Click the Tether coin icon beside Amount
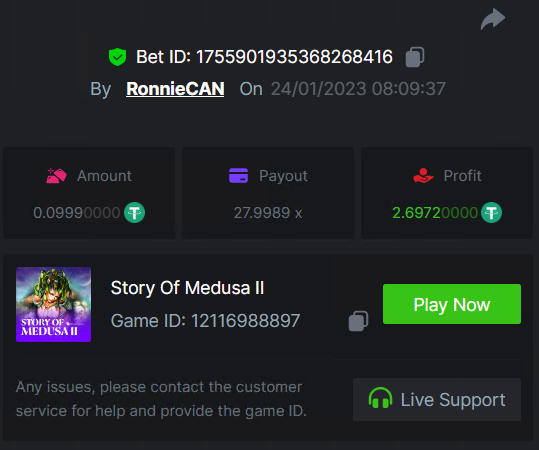 (134, 213)
